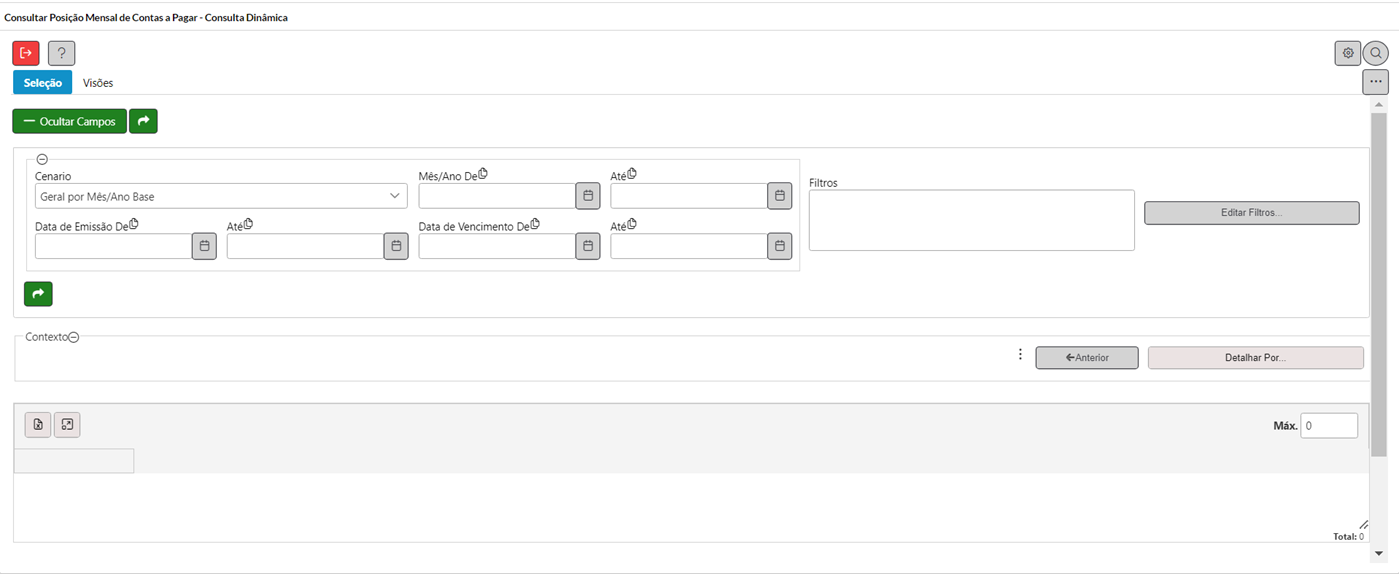Open calendar picker for Mês/Ano De
Image resolution: width=1399 pixels, height=574 pixels.
[588, 196]
